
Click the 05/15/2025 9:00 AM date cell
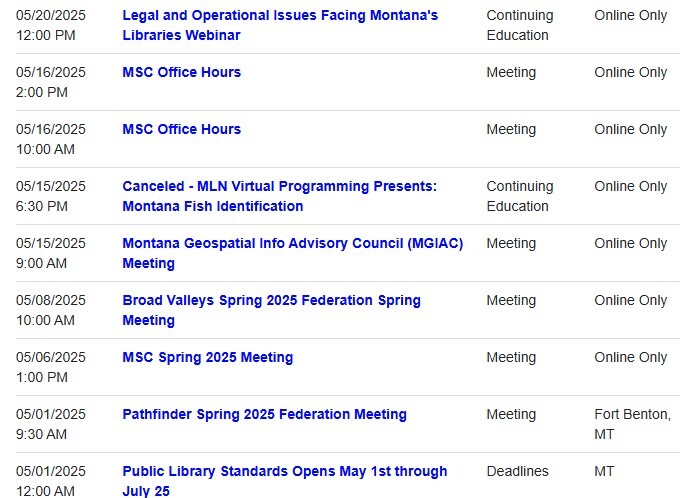tap(51, 253)
